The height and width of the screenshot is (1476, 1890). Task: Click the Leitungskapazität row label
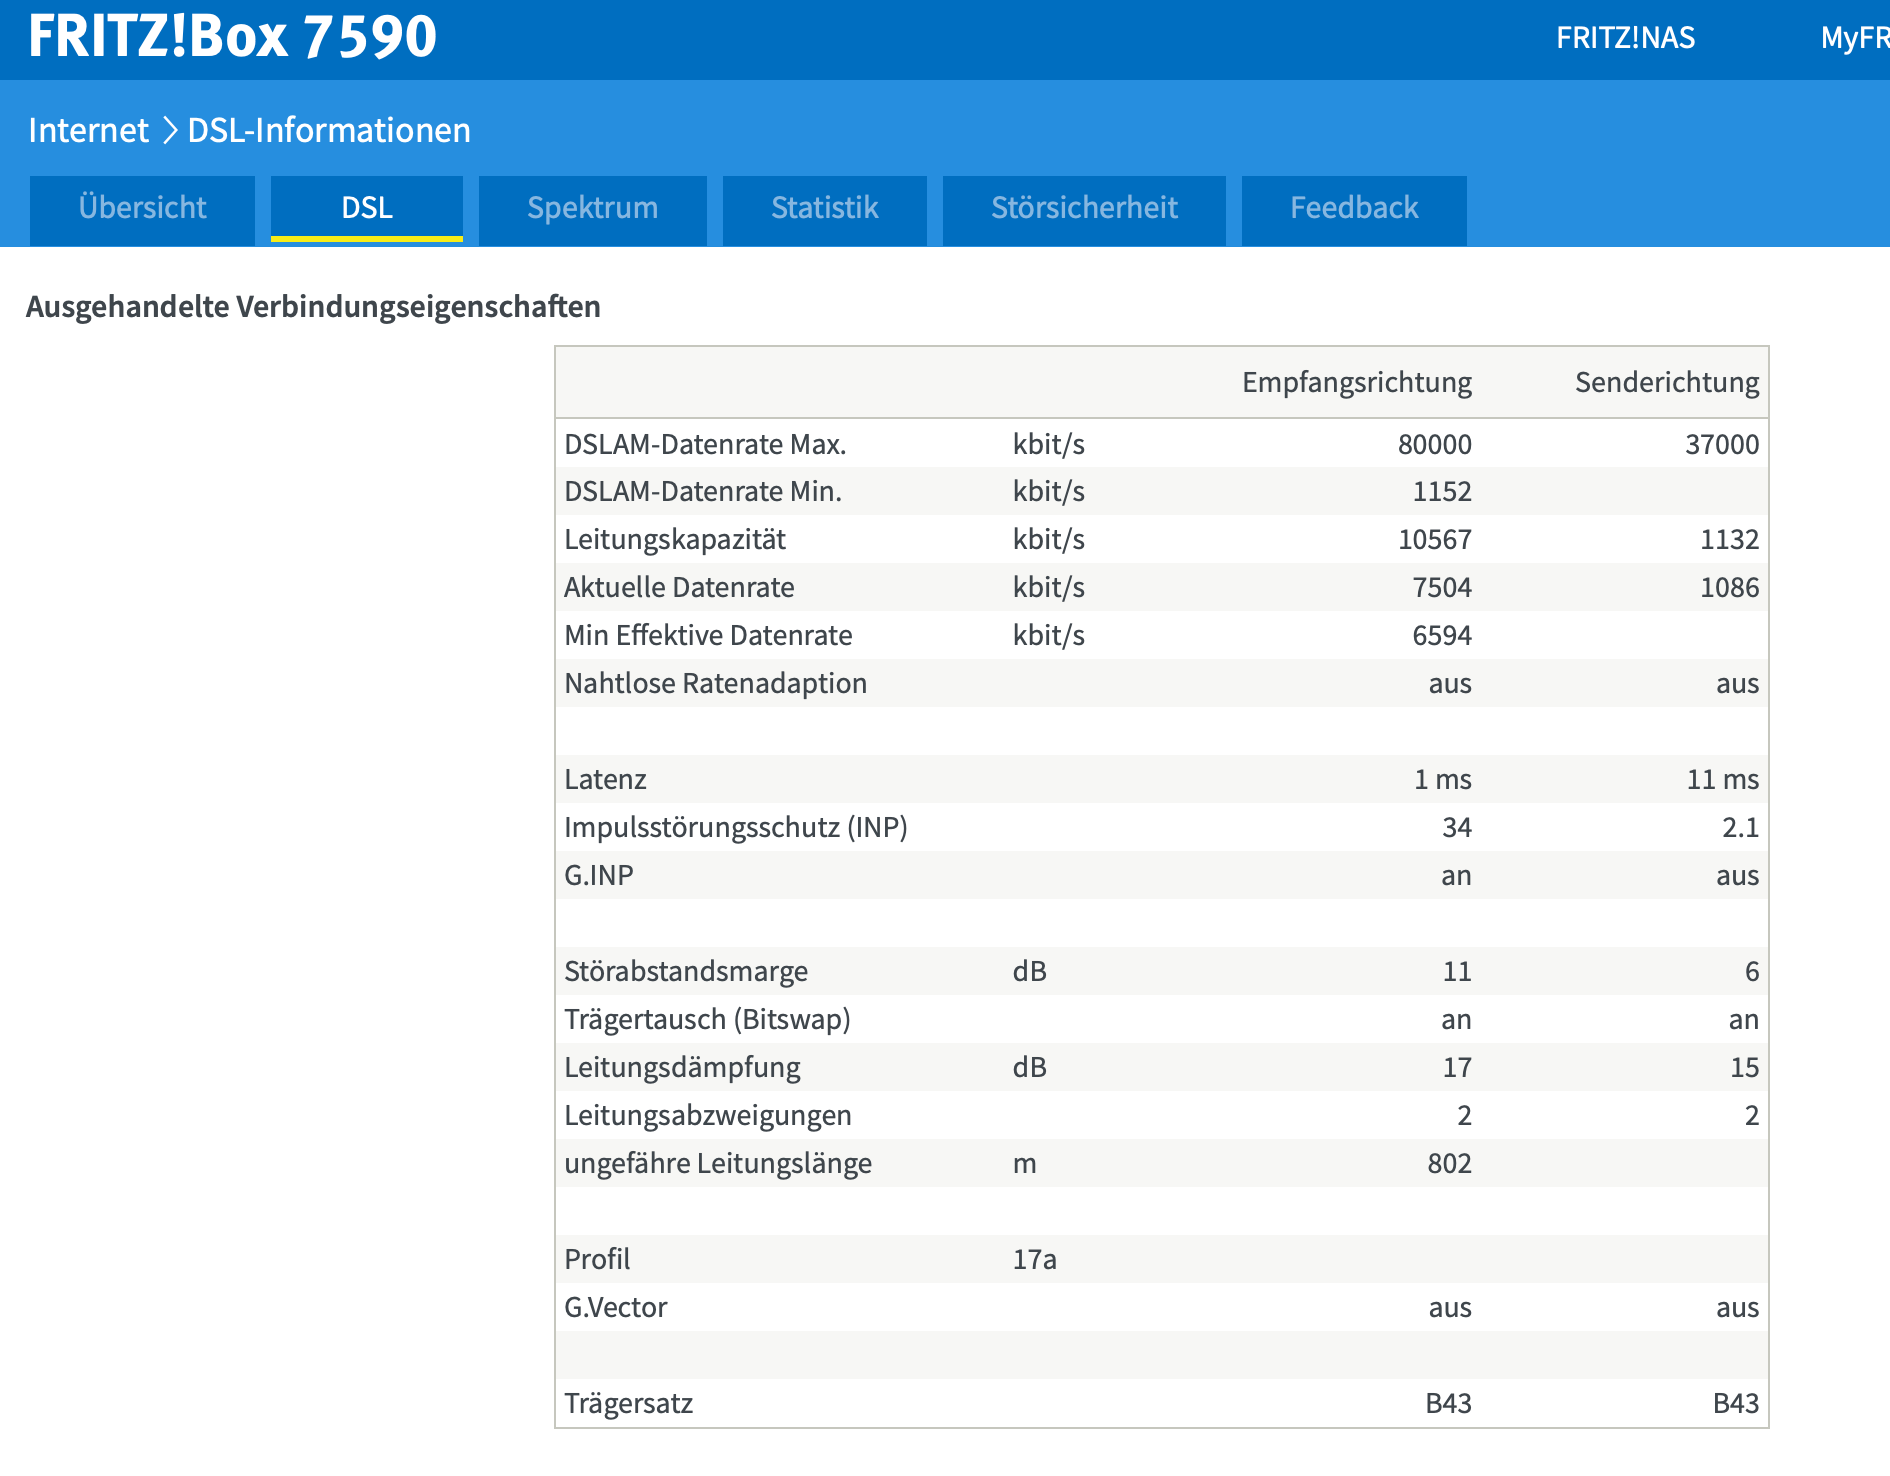(675, 540)
